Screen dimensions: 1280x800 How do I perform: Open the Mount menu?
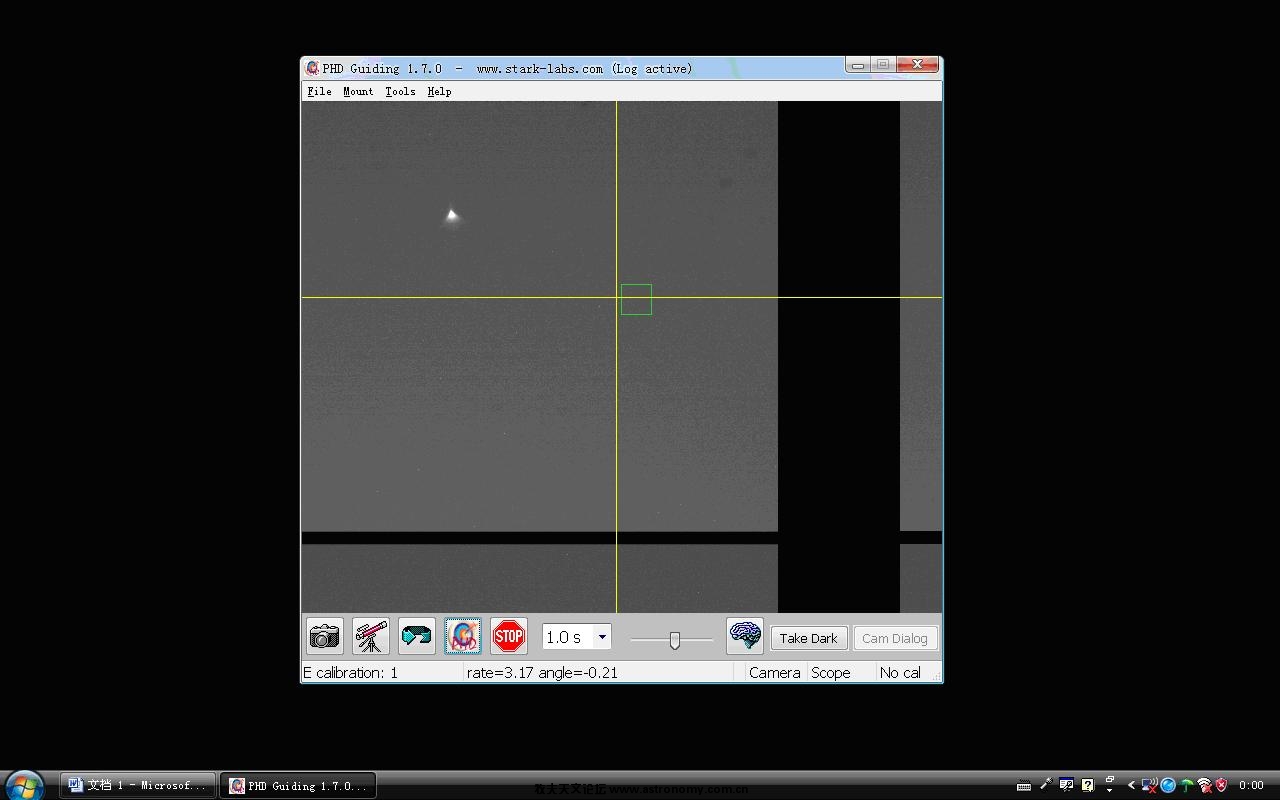click(358, 91)
